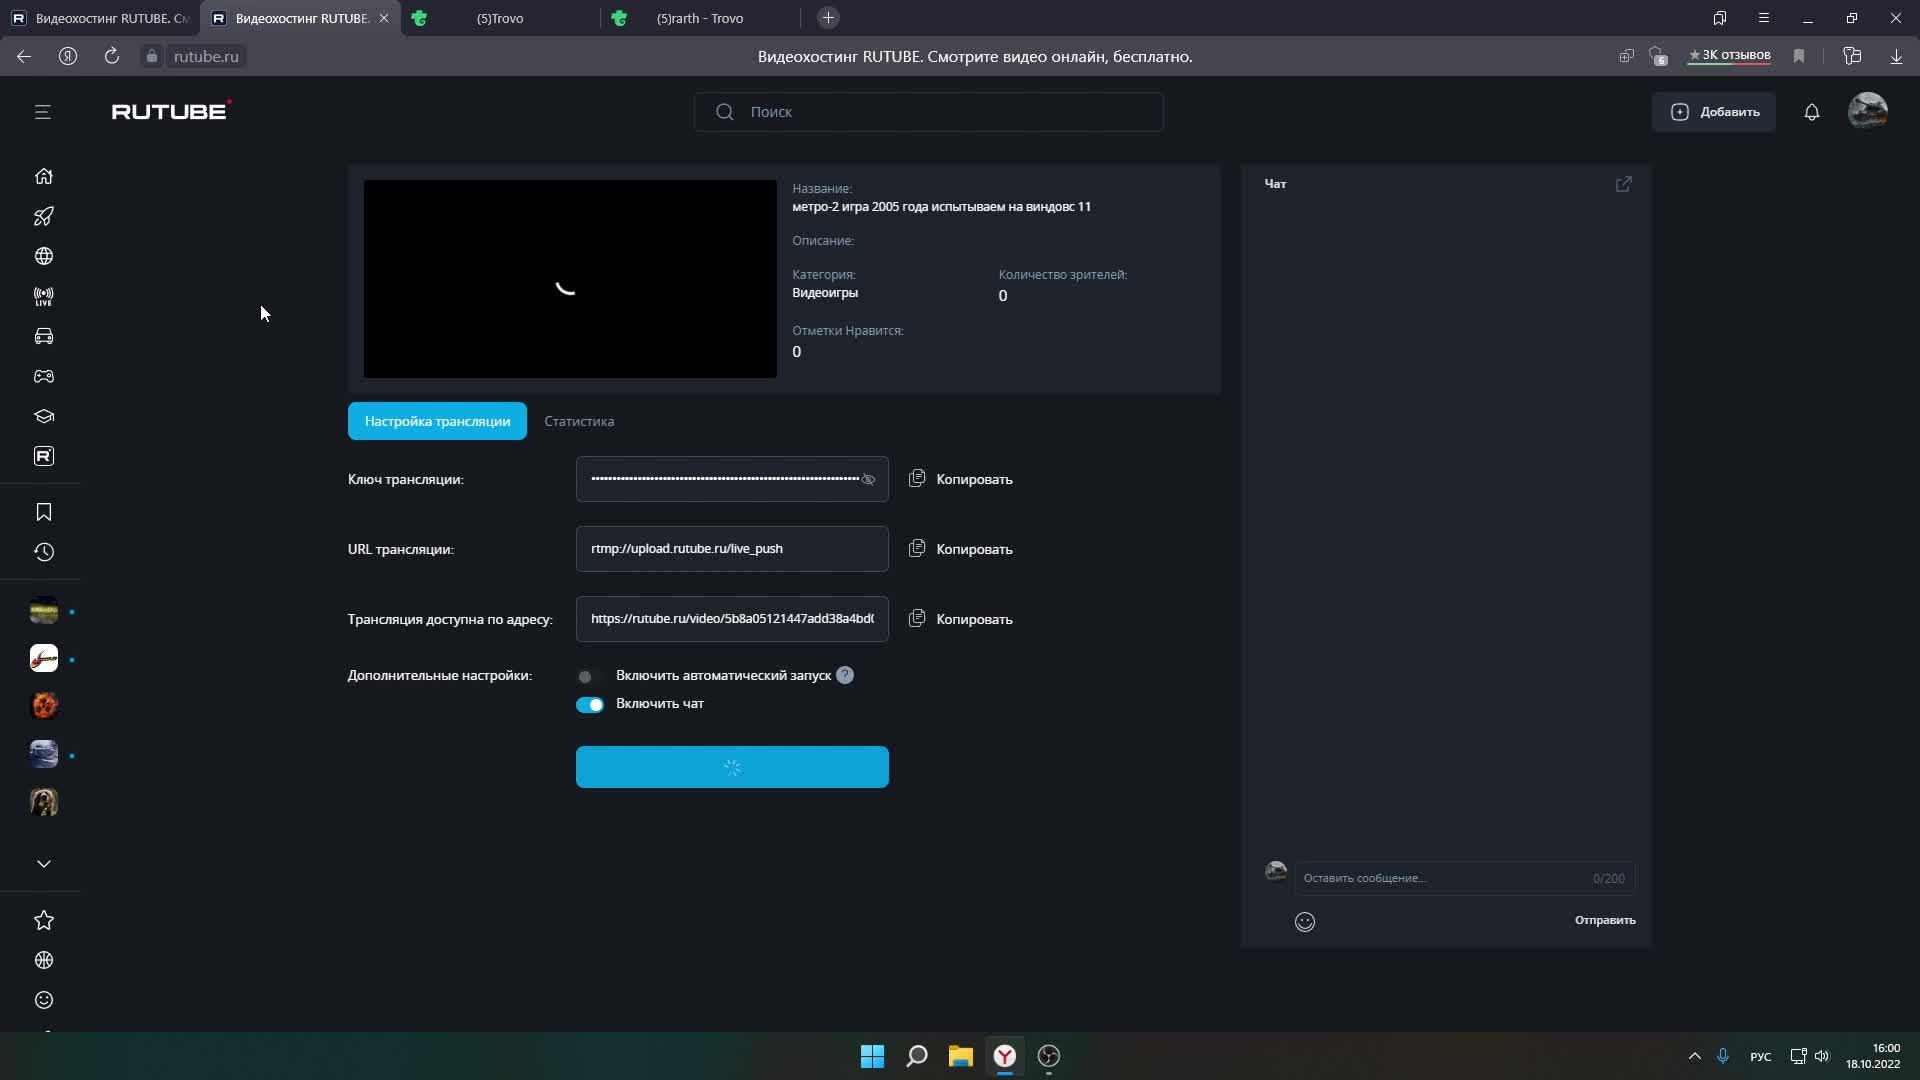The height and width of the screenshot is (1080, 1920).
Task: Click the notifications bell icon
Action: 1811,112
